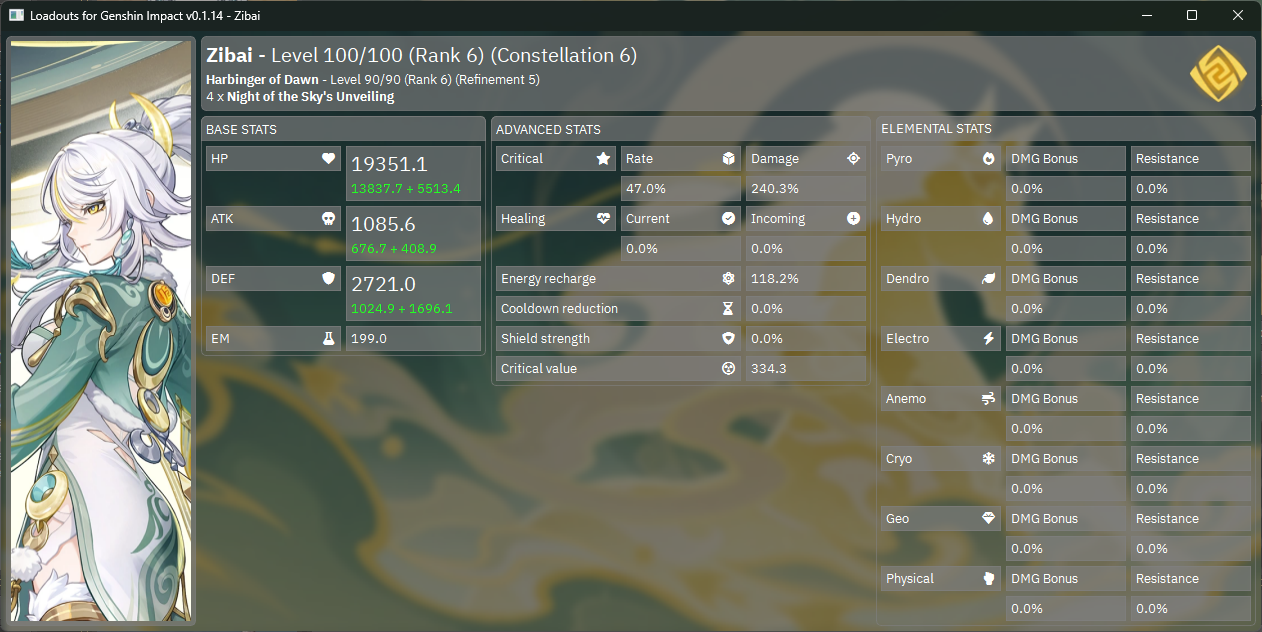Click the Harbinger of Dawn weapon name
The width and height of the screenshot is (1262, 632).
(263, 79)
